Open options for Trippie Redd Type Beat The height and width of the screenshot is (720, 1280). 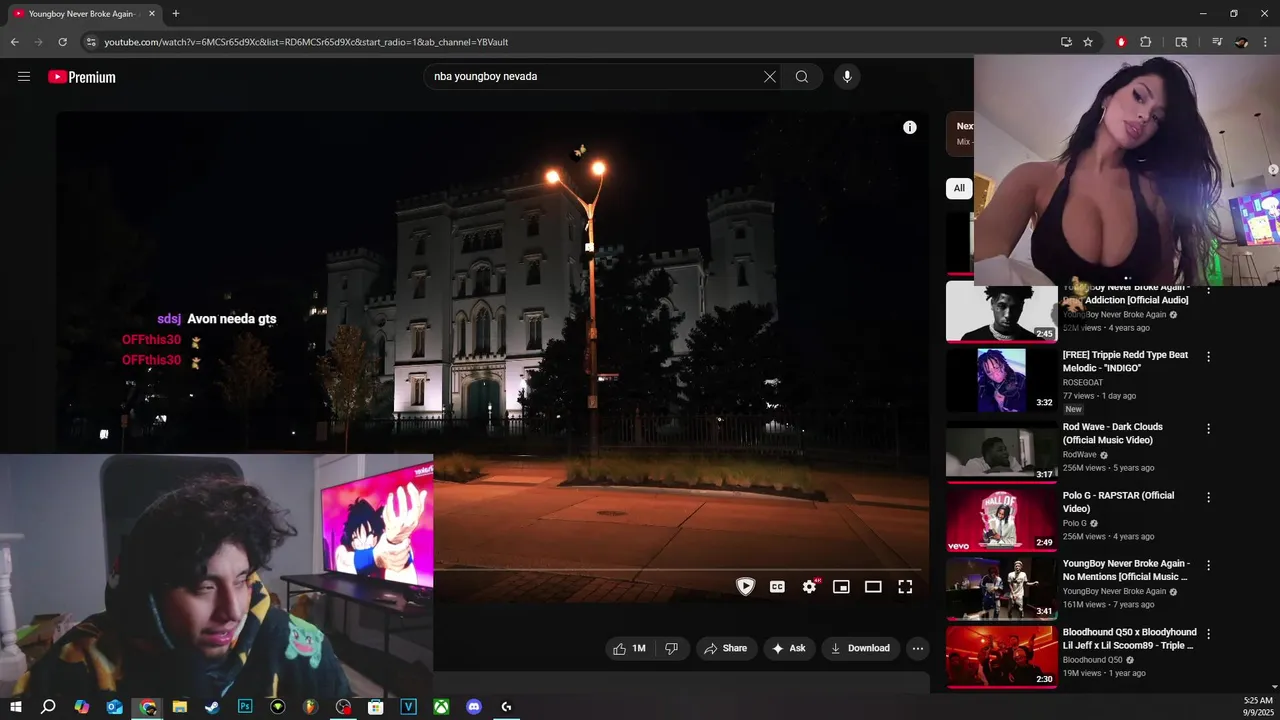click(1208, 357)
